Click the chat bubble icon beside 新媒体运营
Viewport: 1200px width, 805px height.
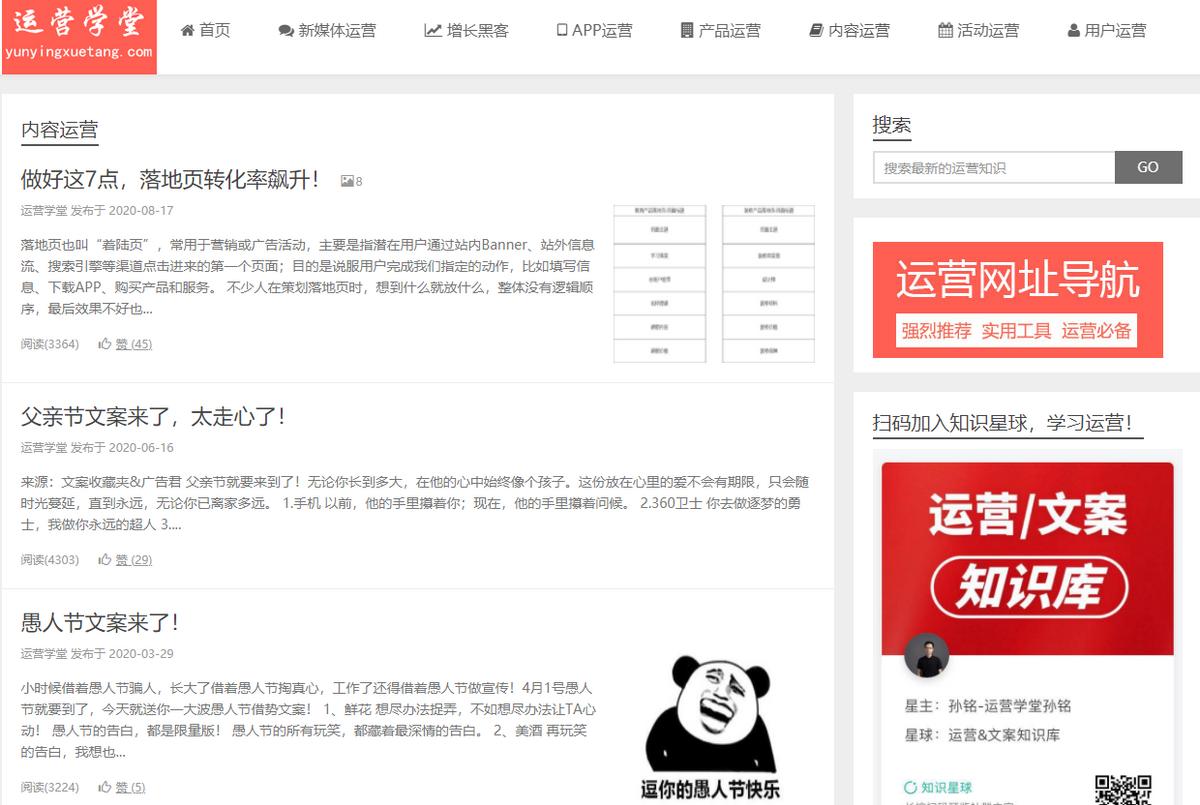(x=287, y=30)
